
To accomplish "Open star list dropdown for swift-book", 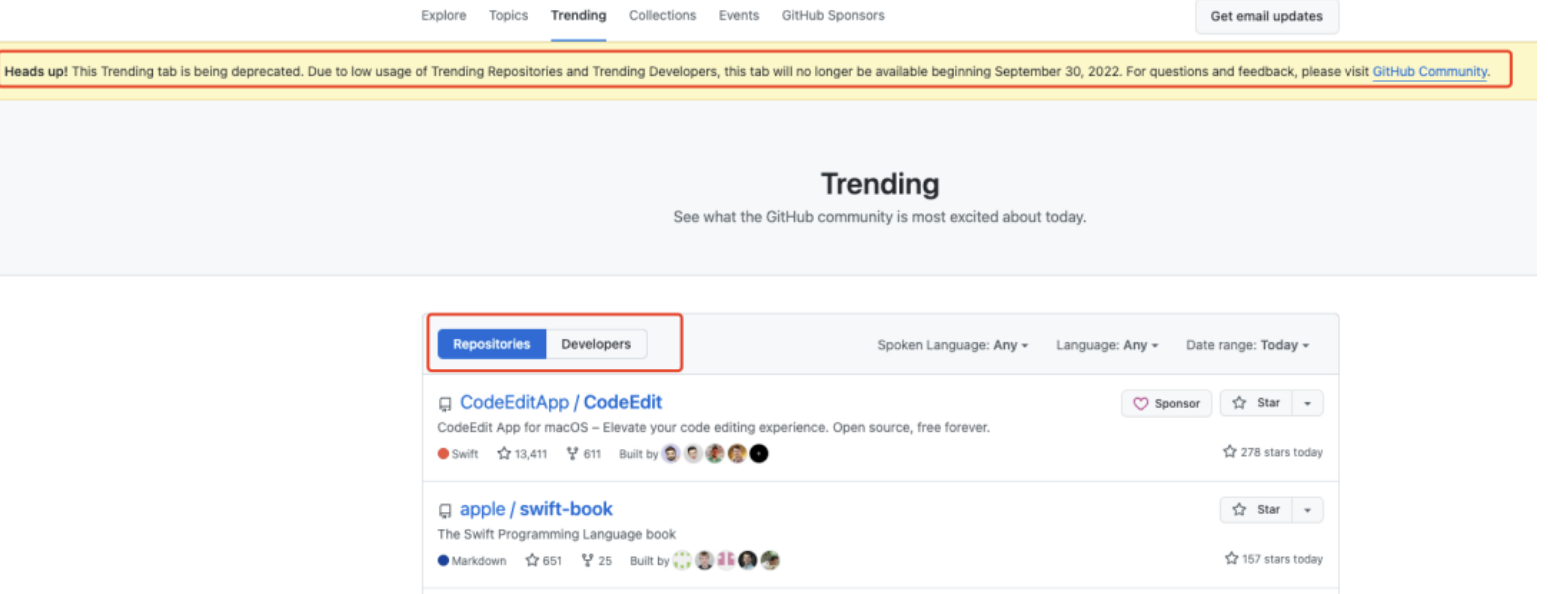I will coord(1308,510).
